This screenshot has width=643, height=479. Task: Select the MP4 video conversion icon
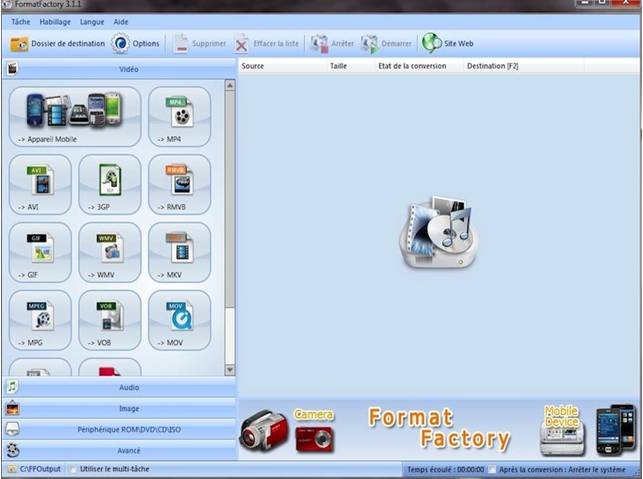[179, 115]
